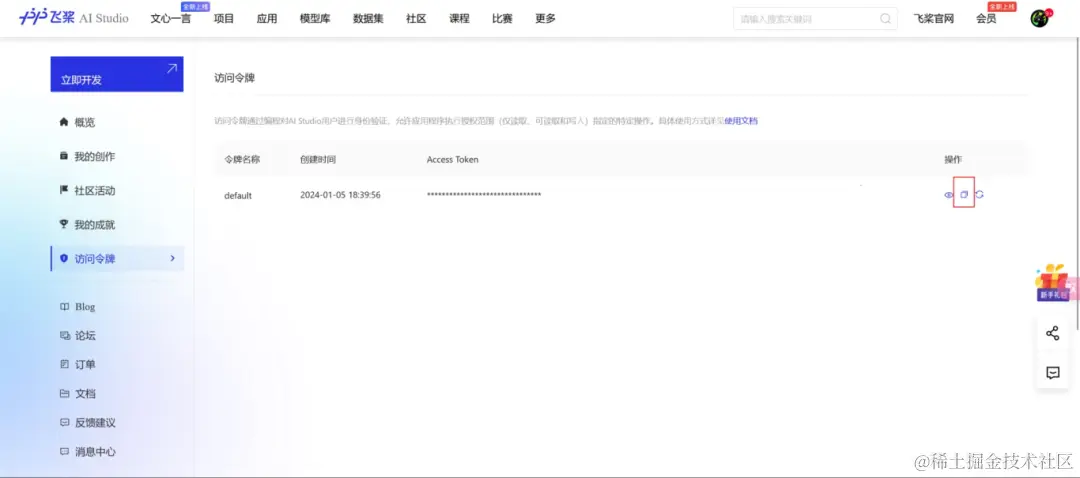The height and width of the screenshot is (478, 1080).
Task: Open the 文心一言 menu item
Action: [171, 19]
